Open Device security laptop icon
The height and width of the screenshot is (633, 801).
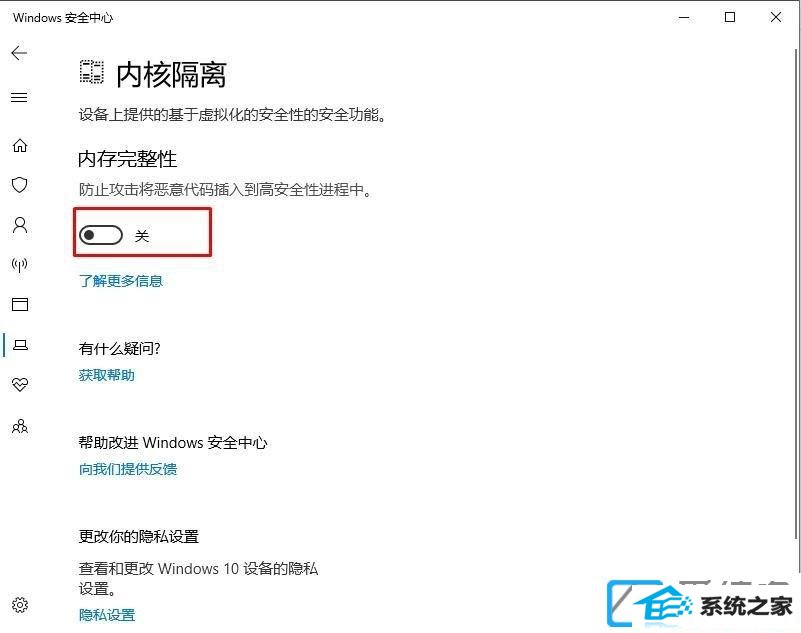(x=20, y=345)
